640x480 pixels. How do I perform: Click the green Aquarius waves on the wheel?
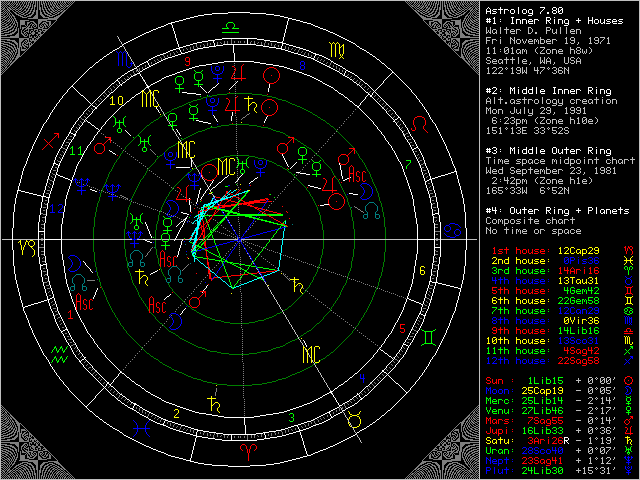click(x=59, y=352)
